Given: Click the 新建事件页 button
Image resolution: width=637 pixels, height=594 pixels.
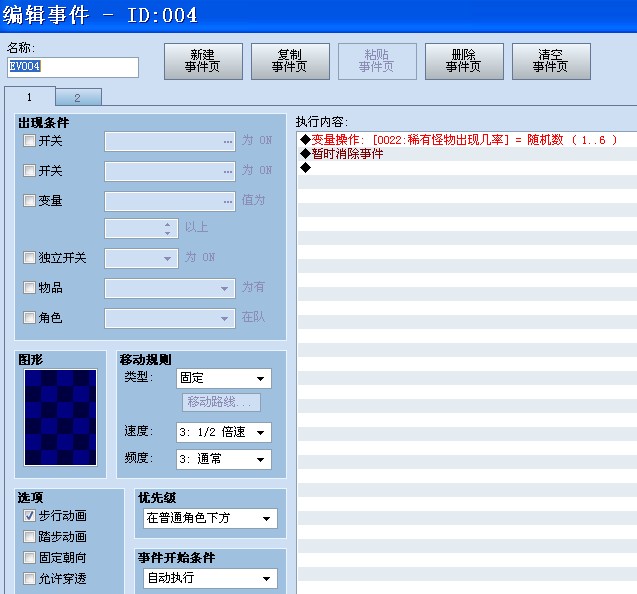Looking at the screenshot, I should coord(203,61).
